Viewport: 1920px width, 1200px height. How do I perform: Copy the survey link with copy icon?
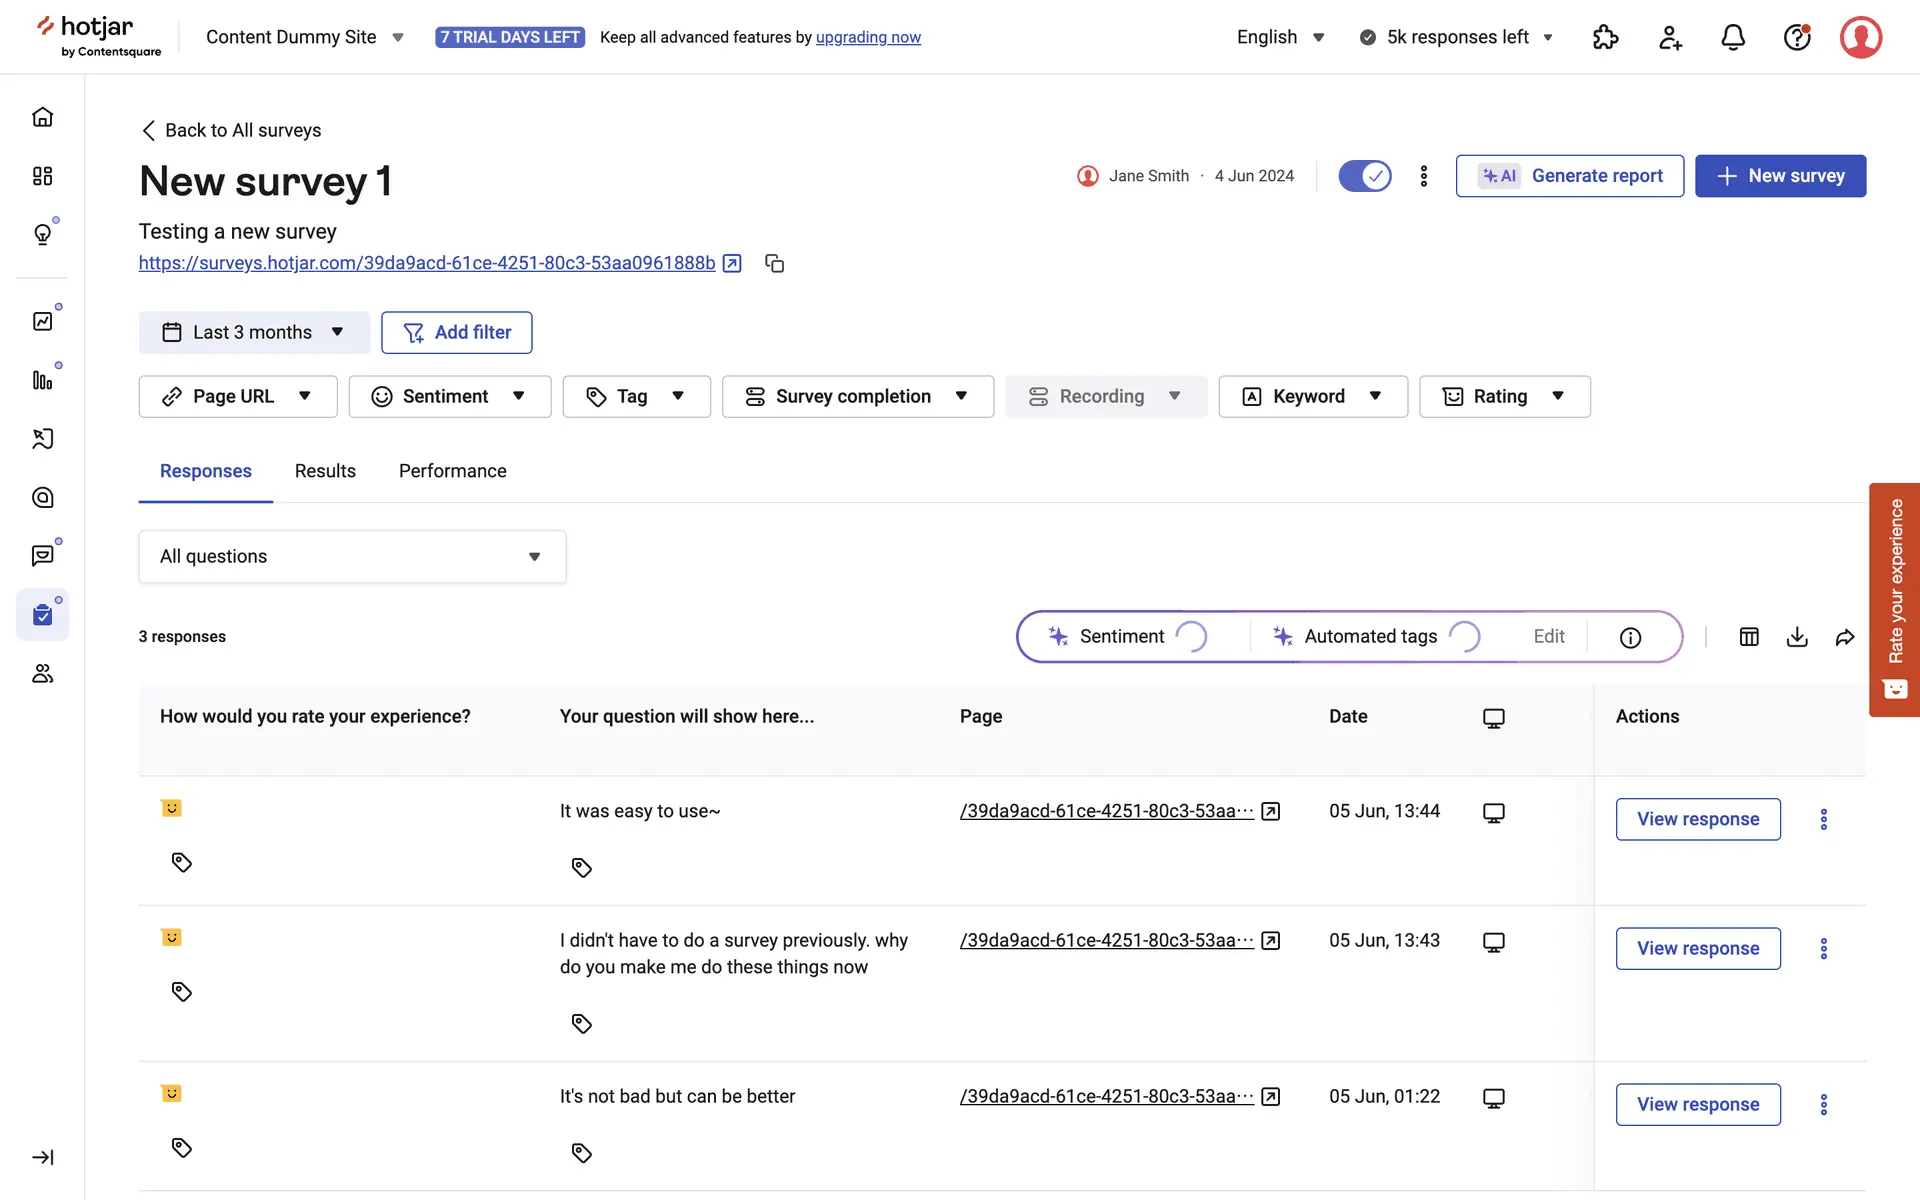point(774,263)
